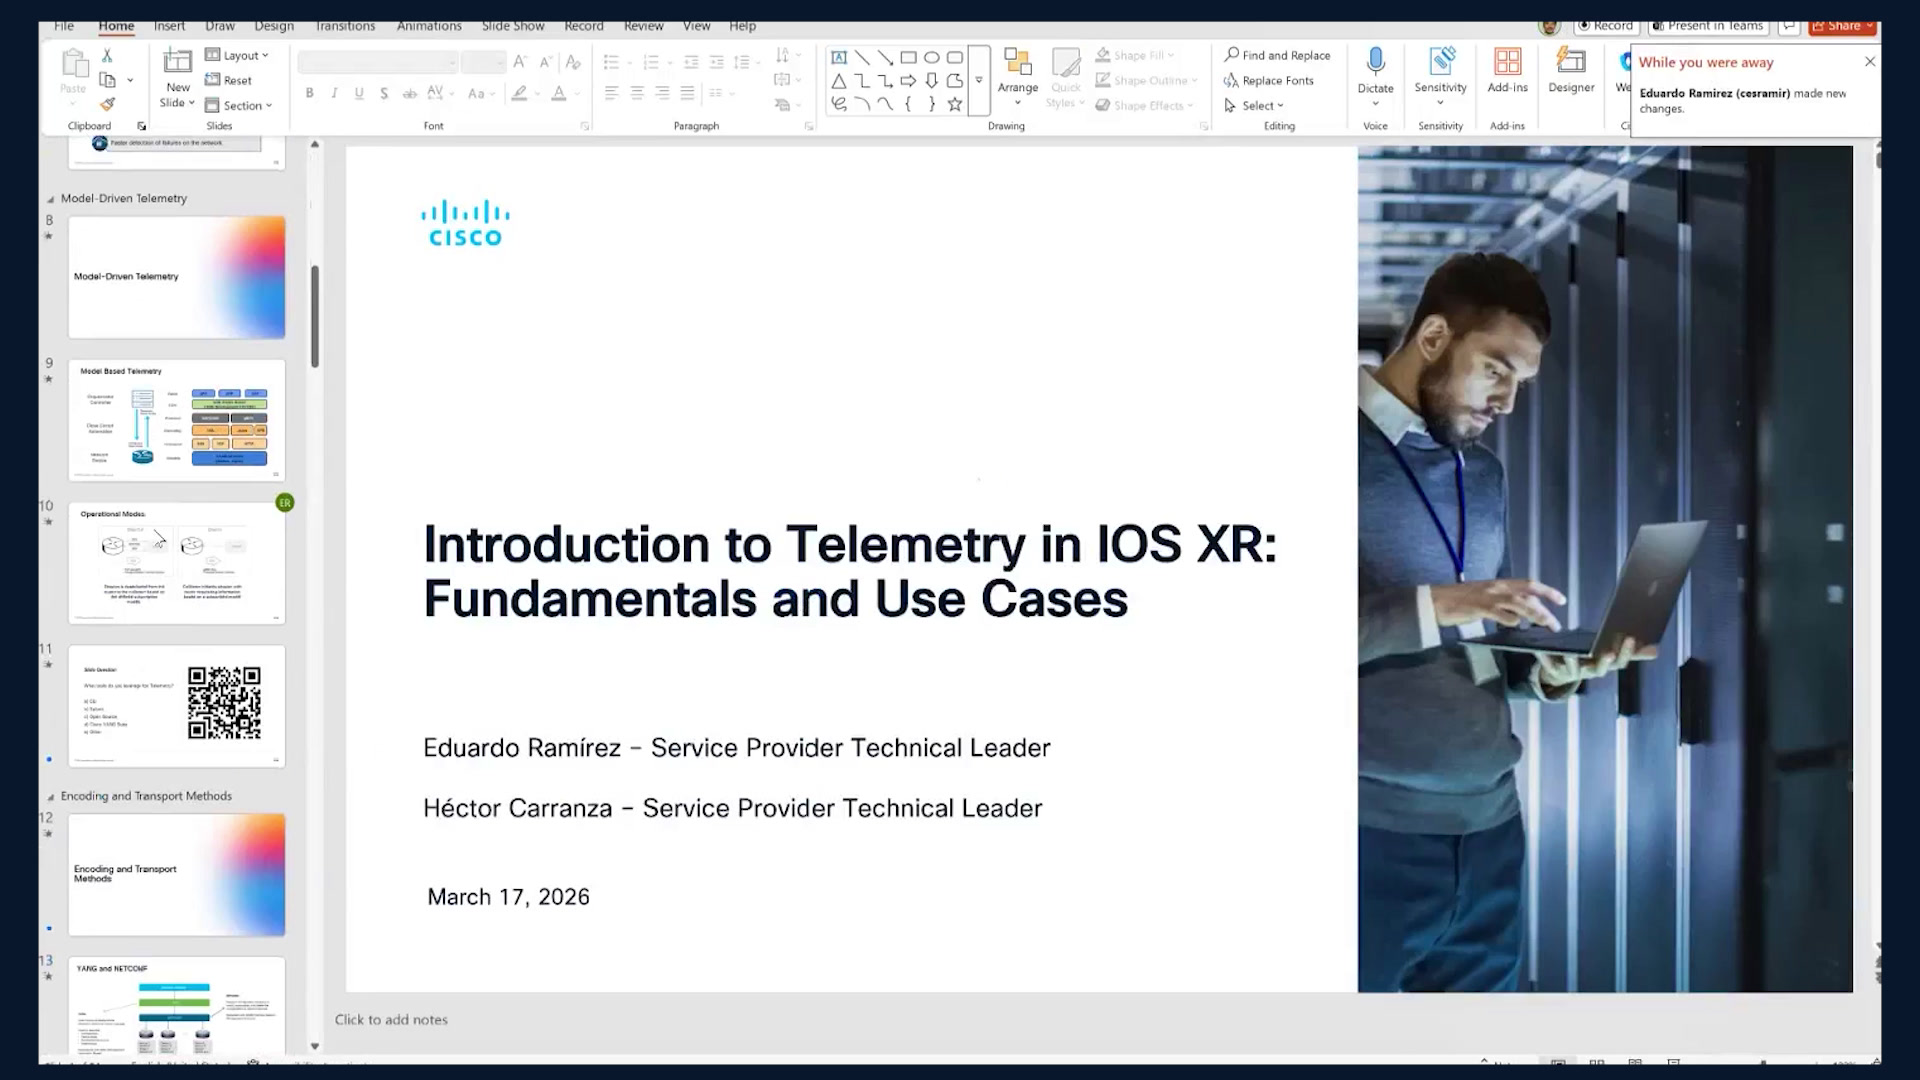Toggle center text alignment
This screenshot has height=1080, width=1920.
[637, 93]
